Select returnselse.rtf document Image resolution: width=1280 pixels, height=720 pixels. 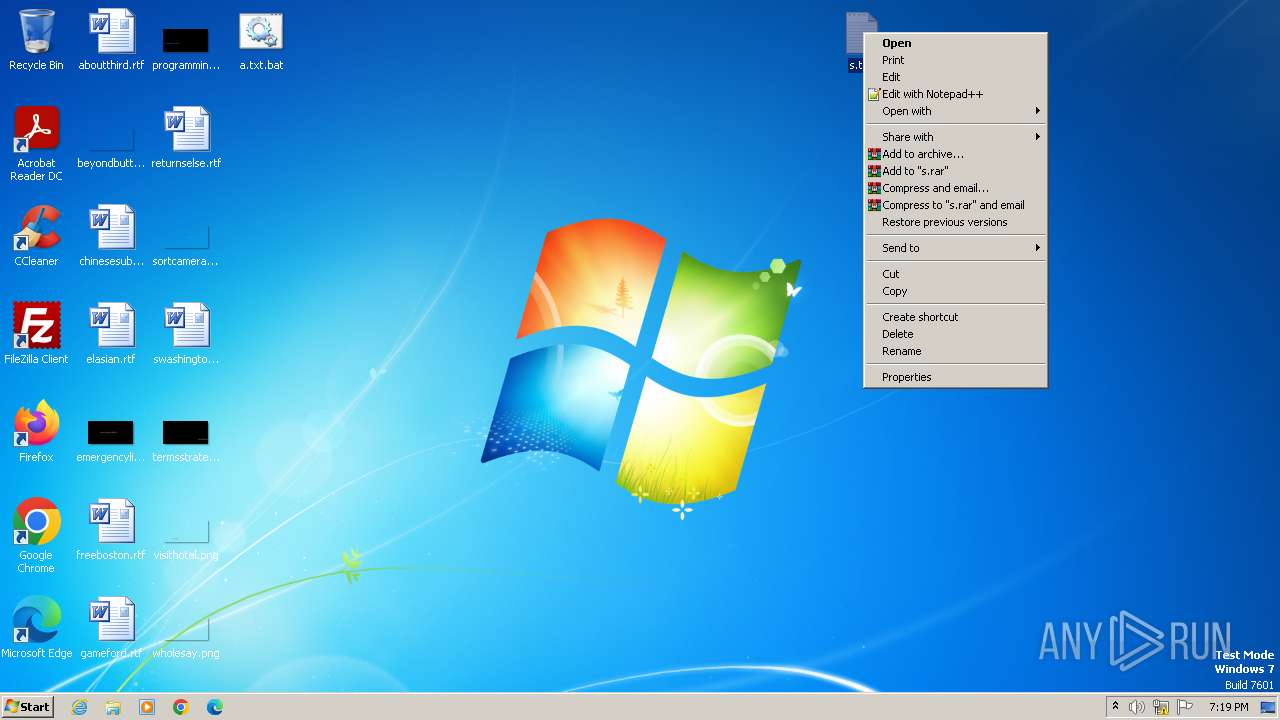point(186,138)
